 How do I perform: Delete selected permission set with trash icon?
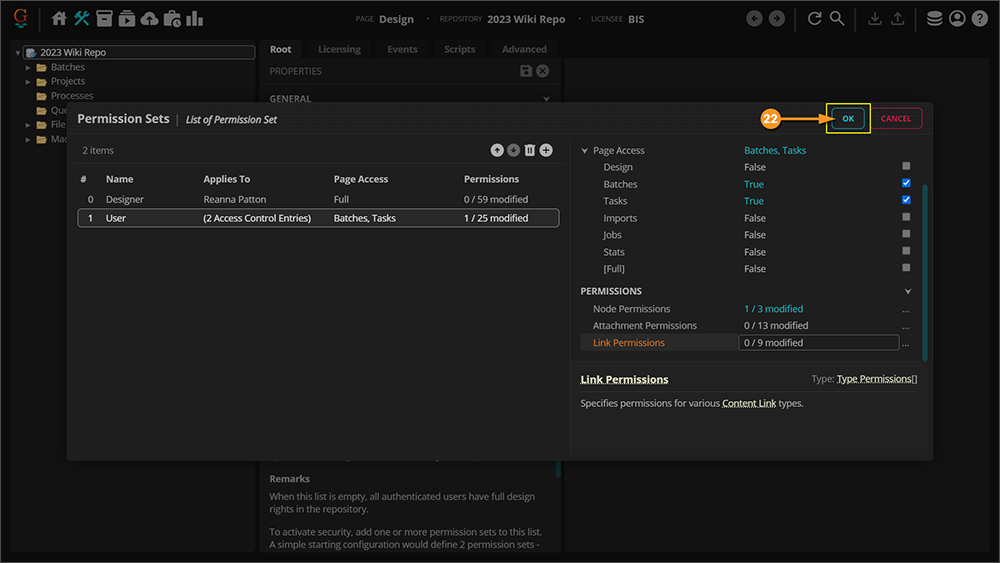tap(530, 150)
